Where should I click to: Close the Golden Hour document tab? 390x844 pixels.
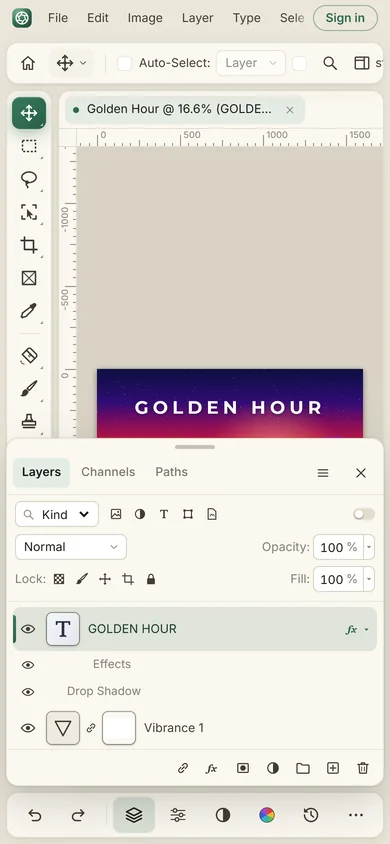(290, 110)
